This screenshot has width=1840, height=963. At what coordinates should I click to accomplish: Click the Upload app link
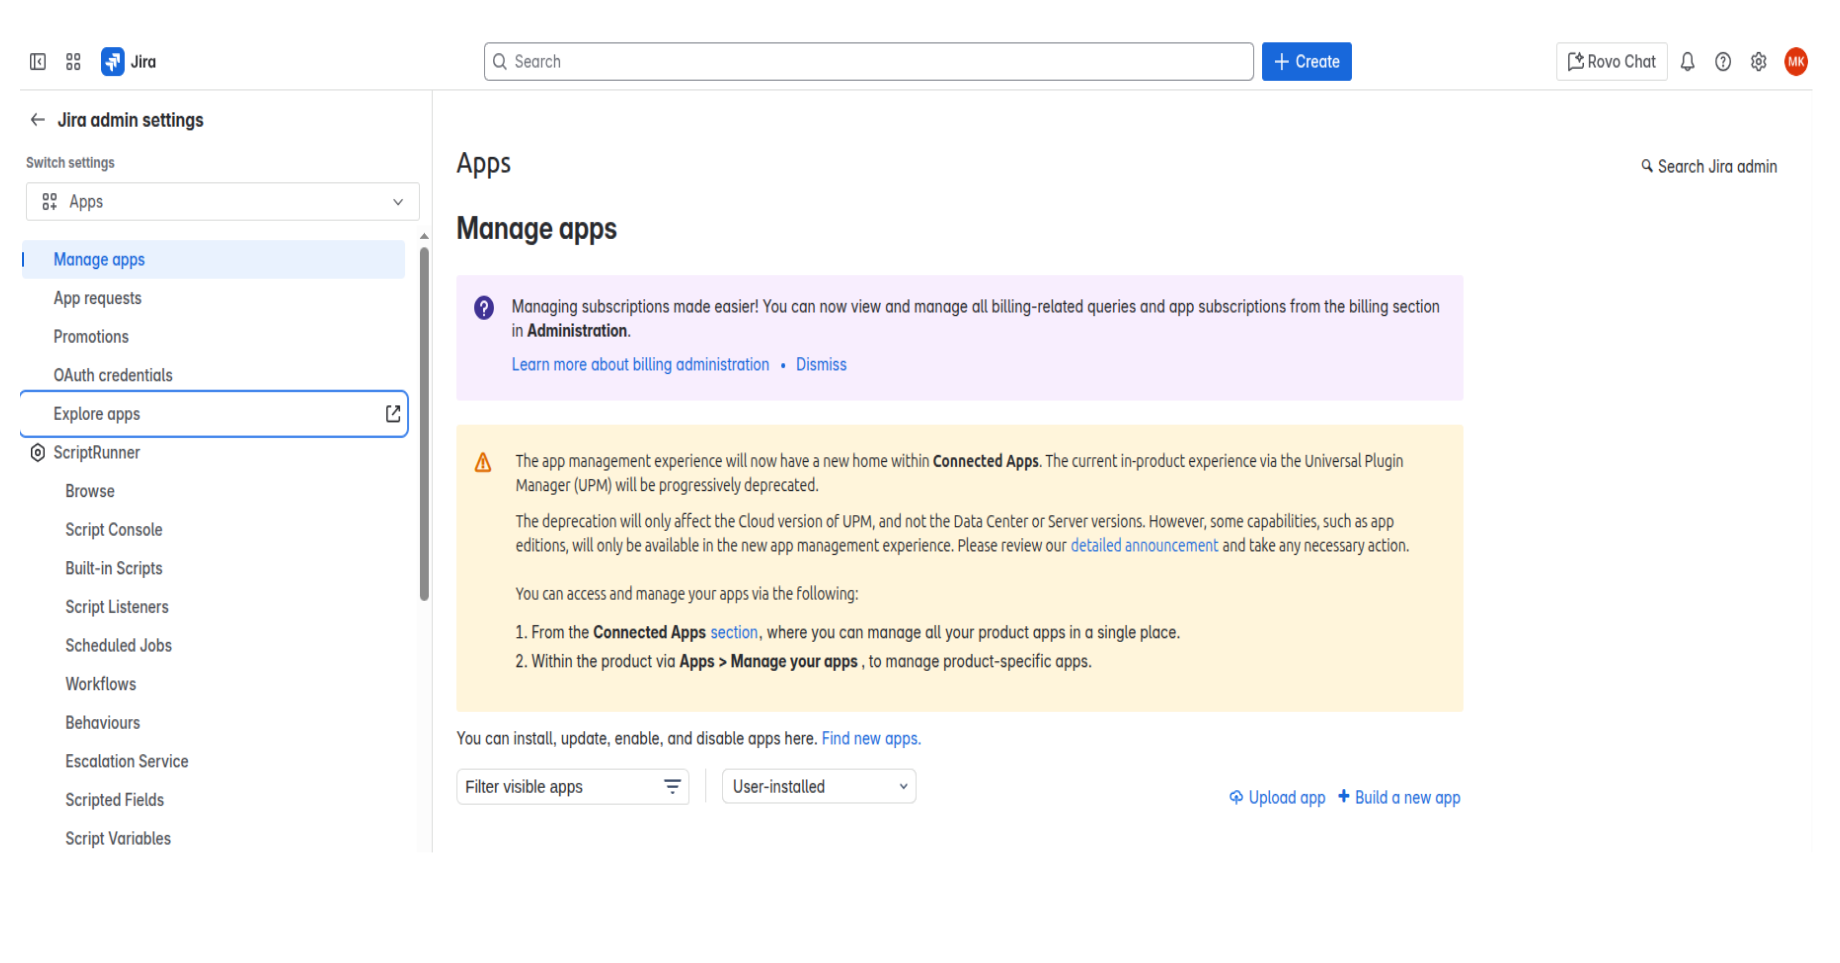point(1277,798)
